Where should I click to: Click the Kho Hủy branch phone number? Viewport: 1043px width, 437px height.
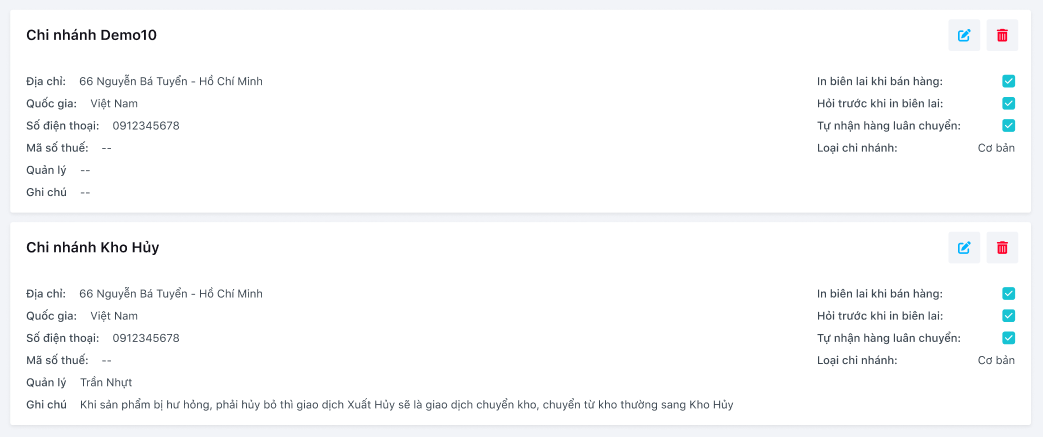(x=146, y=338)
